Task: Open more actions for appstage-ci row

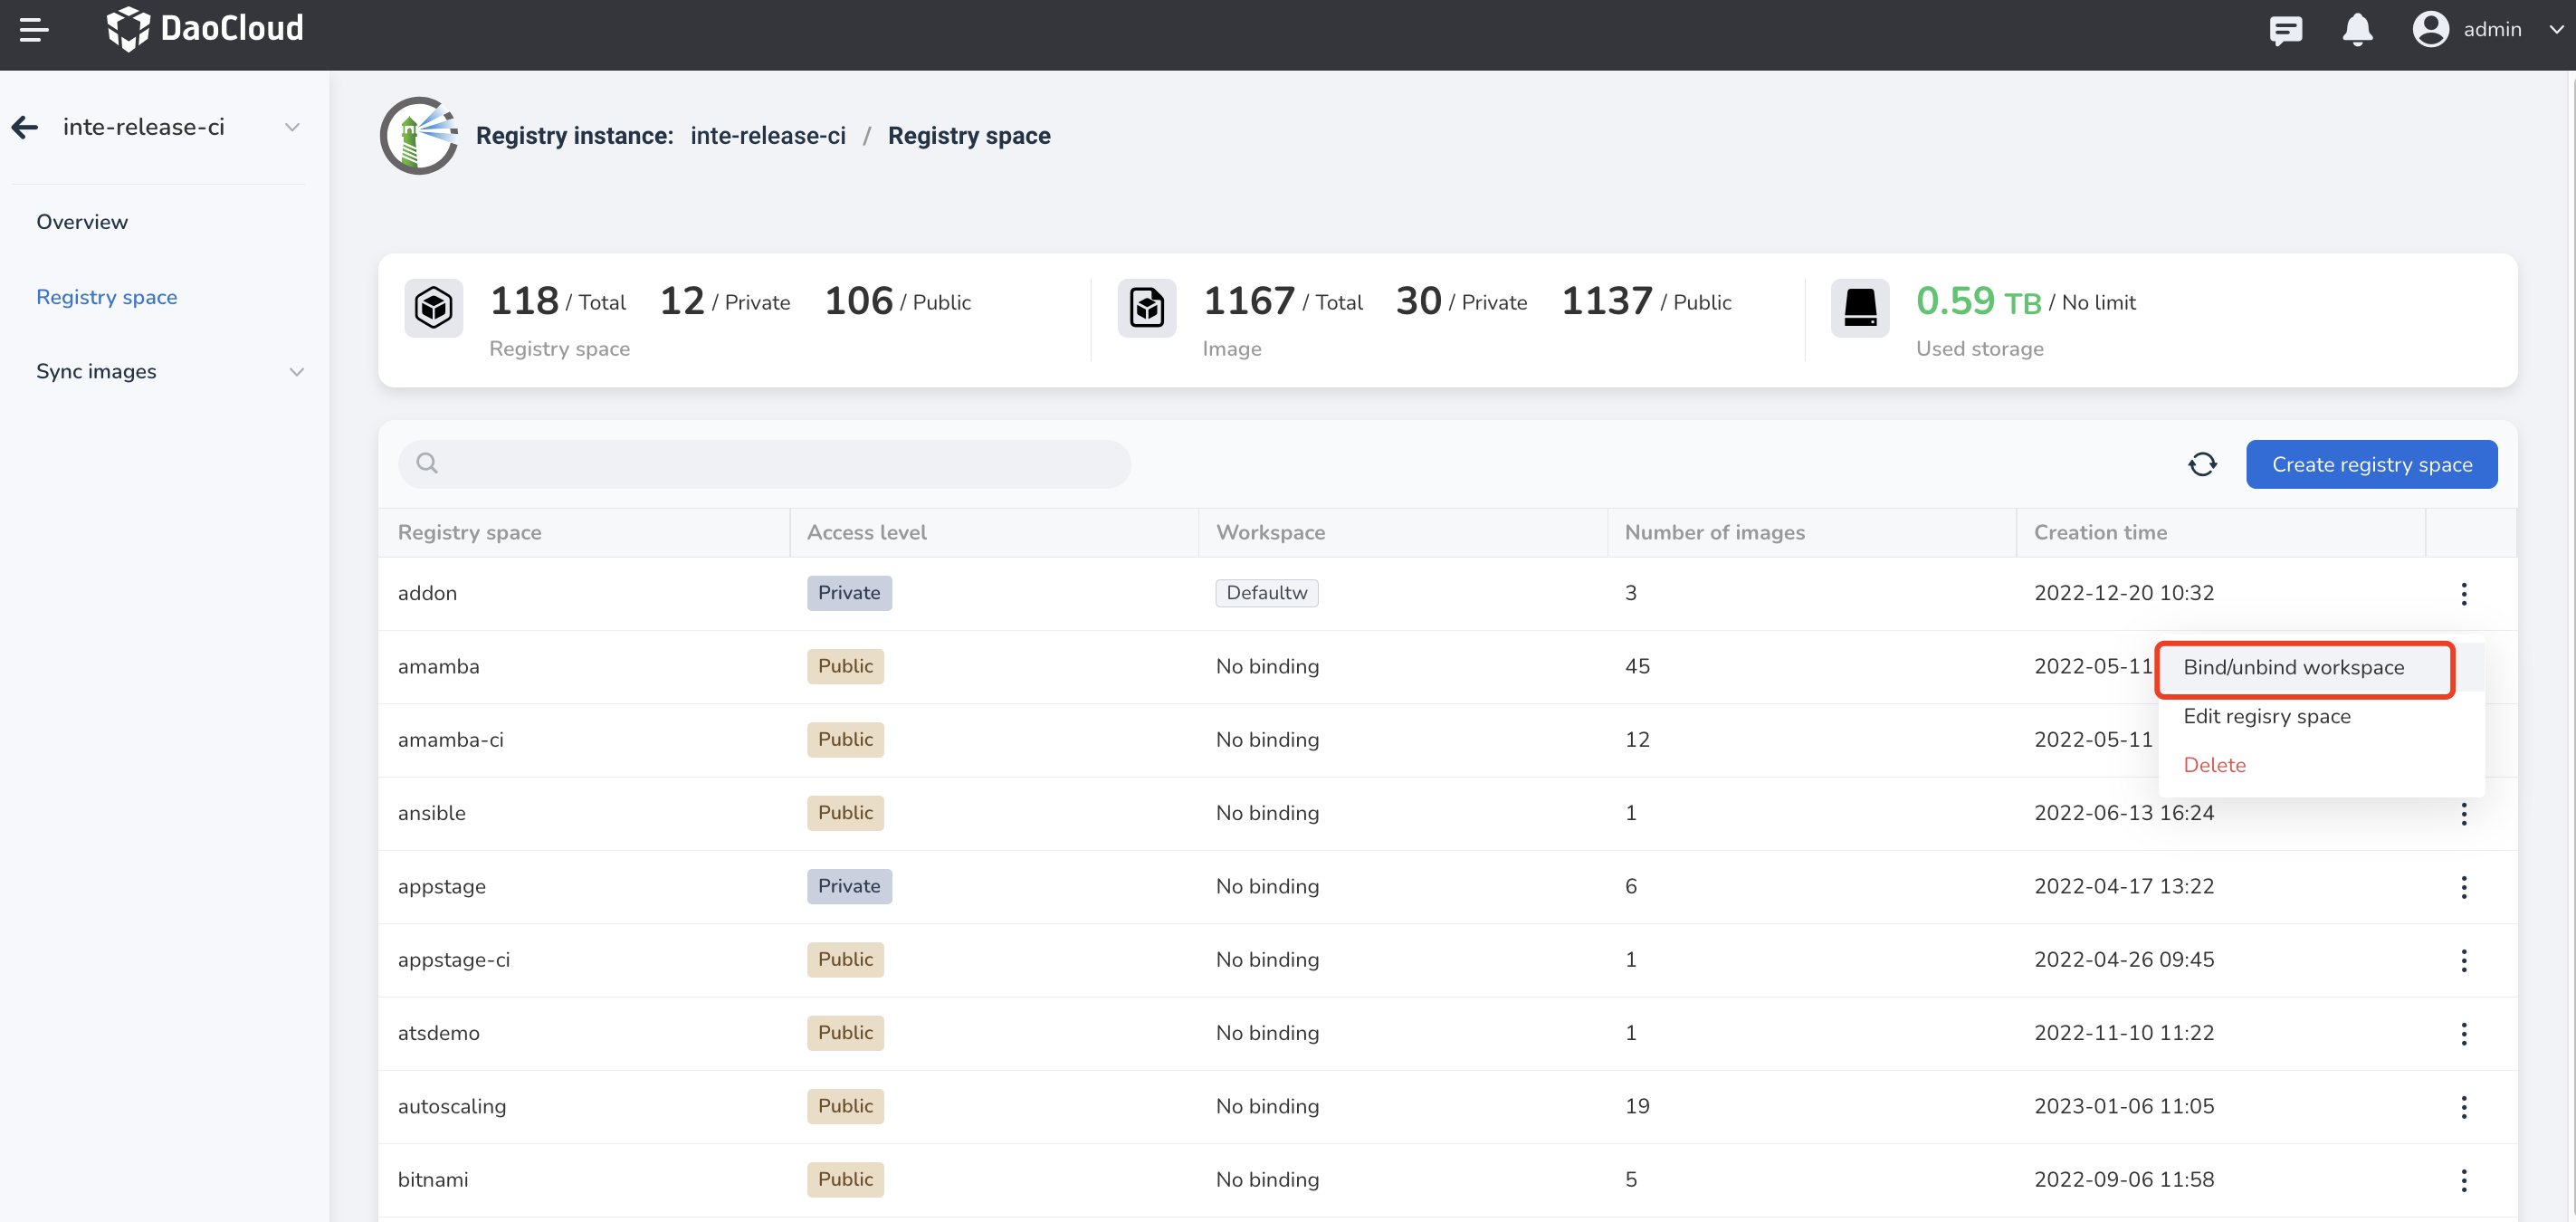Action: coord(2463,960)
